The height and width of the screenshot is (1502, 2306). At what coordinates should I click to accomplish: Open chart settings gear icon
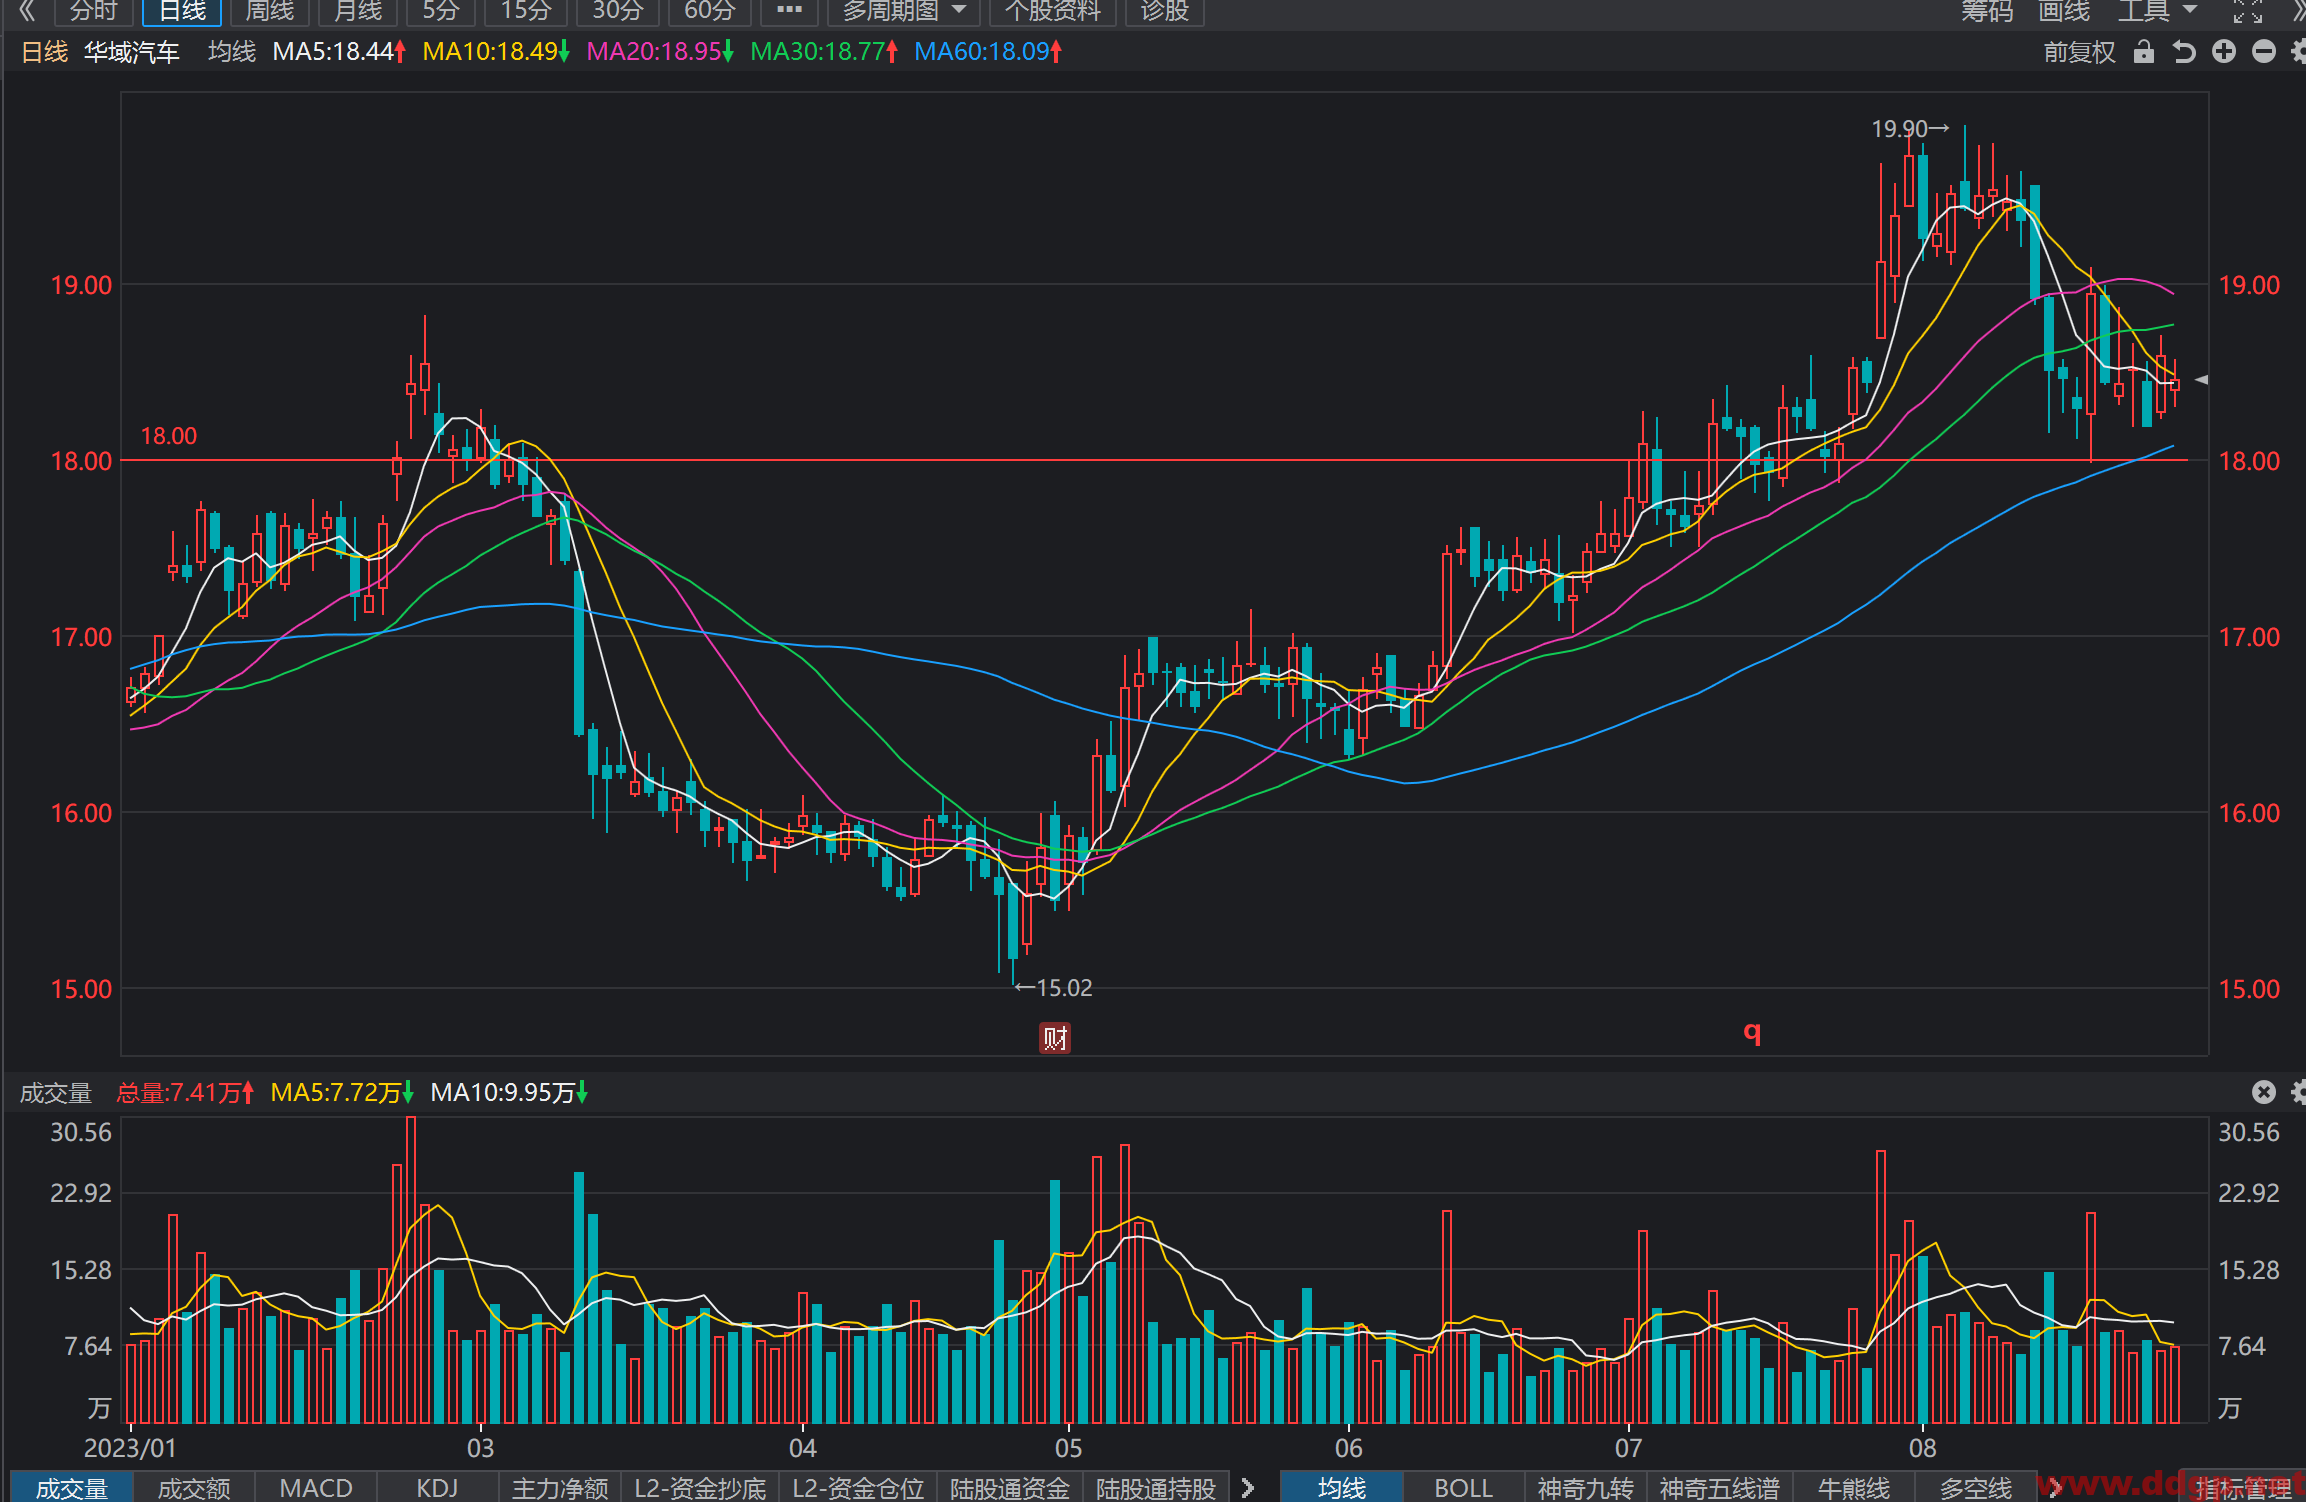2299,52
